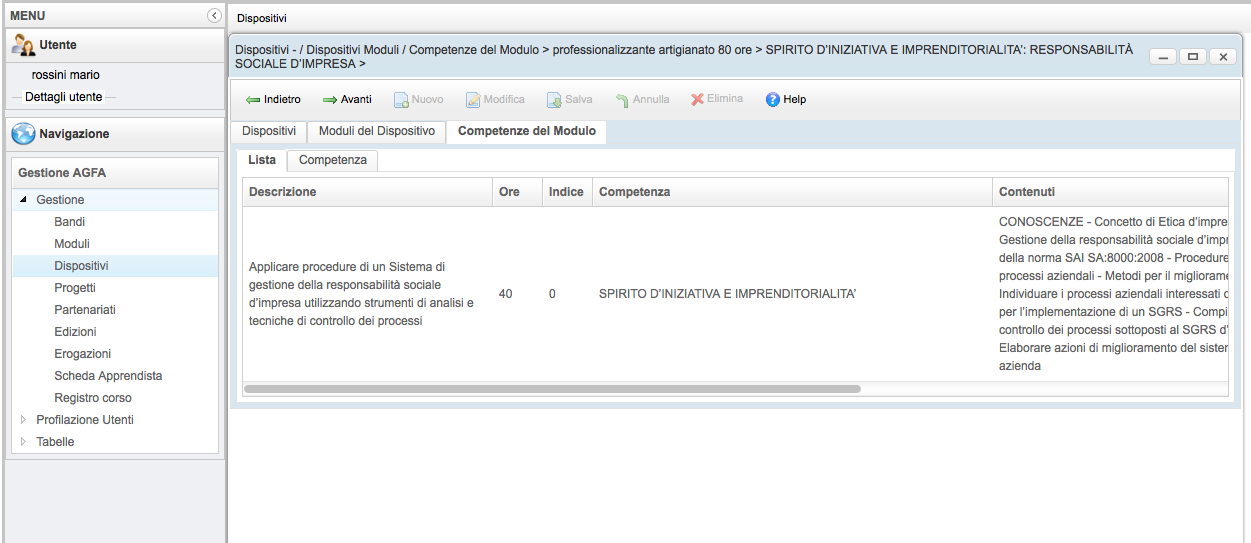Click the Nuovo document icon
Screen dimensions: 1251x543
coord(400,100)
